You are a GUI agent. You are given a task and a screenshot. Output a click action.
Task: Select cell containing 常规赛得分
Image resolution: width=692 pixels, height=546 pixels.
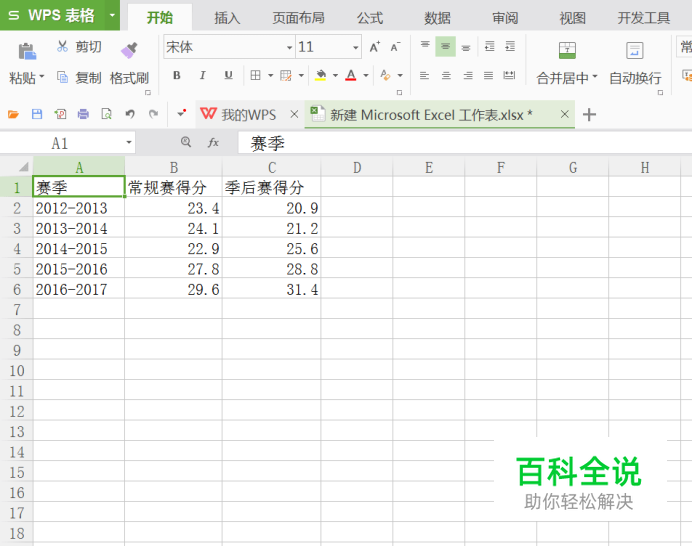173,188
